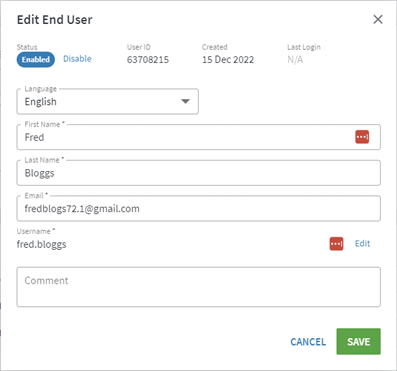Close the Edit End User dialog
Image resolution: width=397 pixels, height=371 pixels.
coord(378,19)
